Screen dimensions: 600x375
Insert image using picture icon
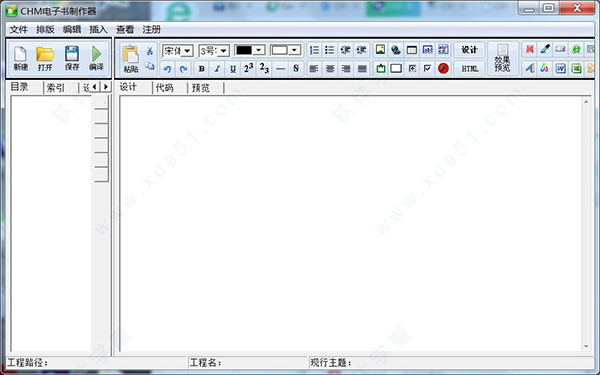(x=380, y=50)
